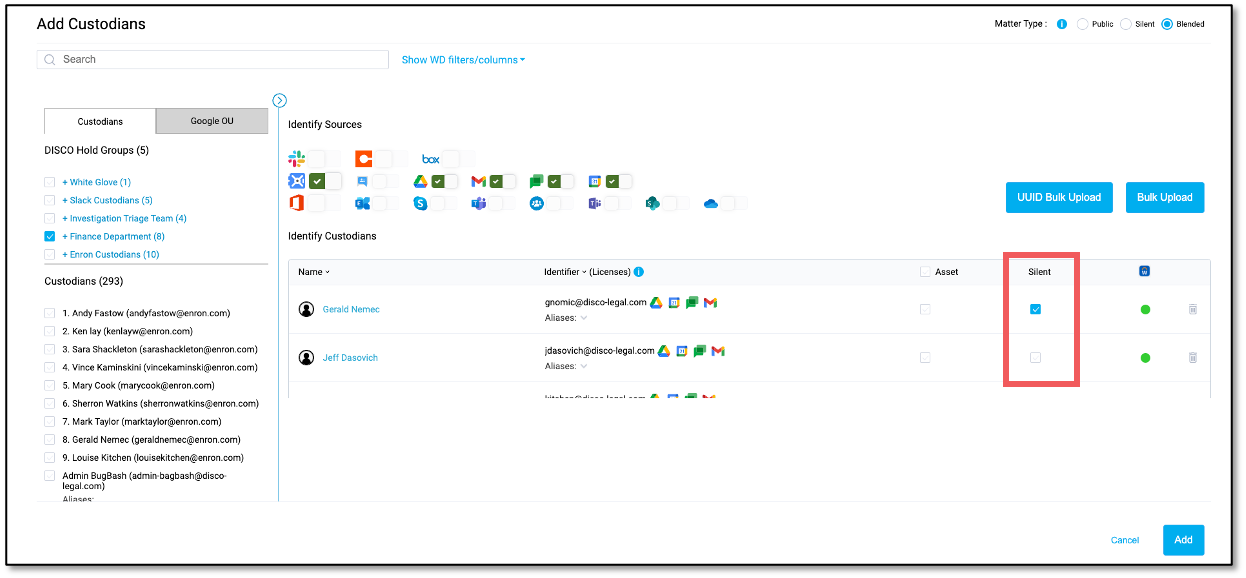Uncheck the Finance Department hold group
This screenshot has height=578, width=1246.
click(x=50, y=236)
